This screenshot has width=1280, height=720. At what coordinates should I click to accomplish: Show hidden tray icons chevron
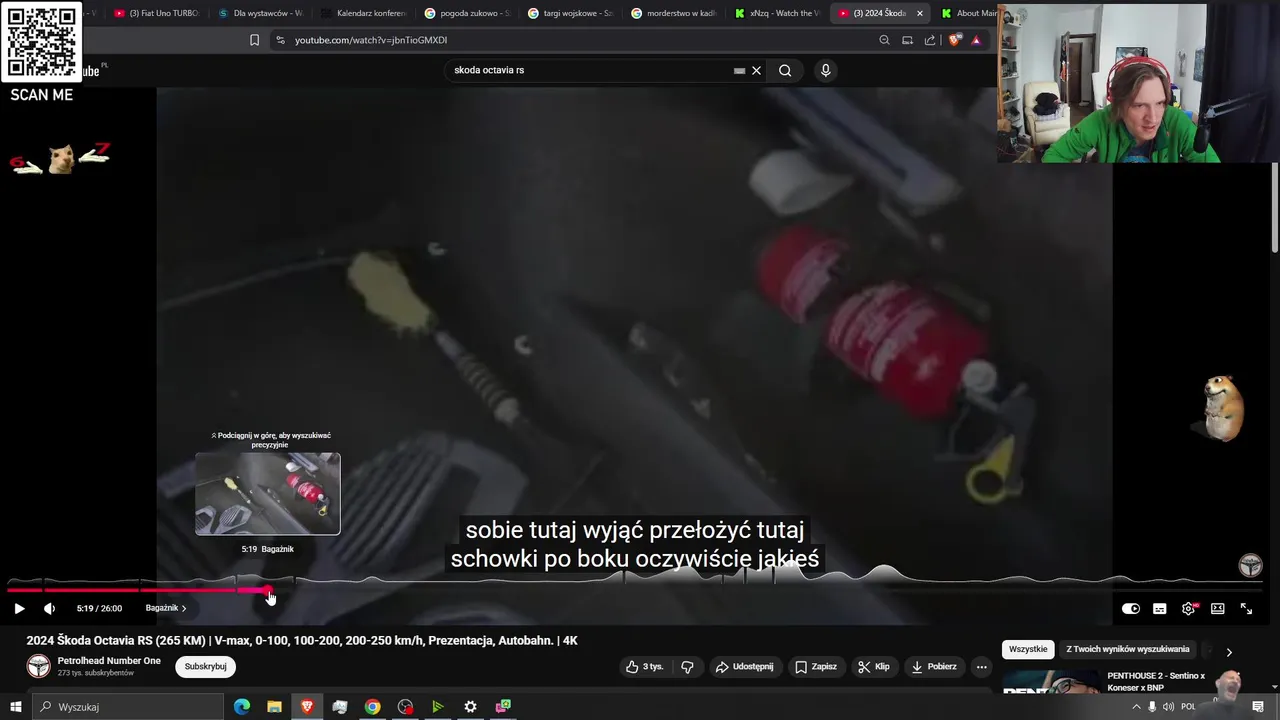[x=1135, y=707]
